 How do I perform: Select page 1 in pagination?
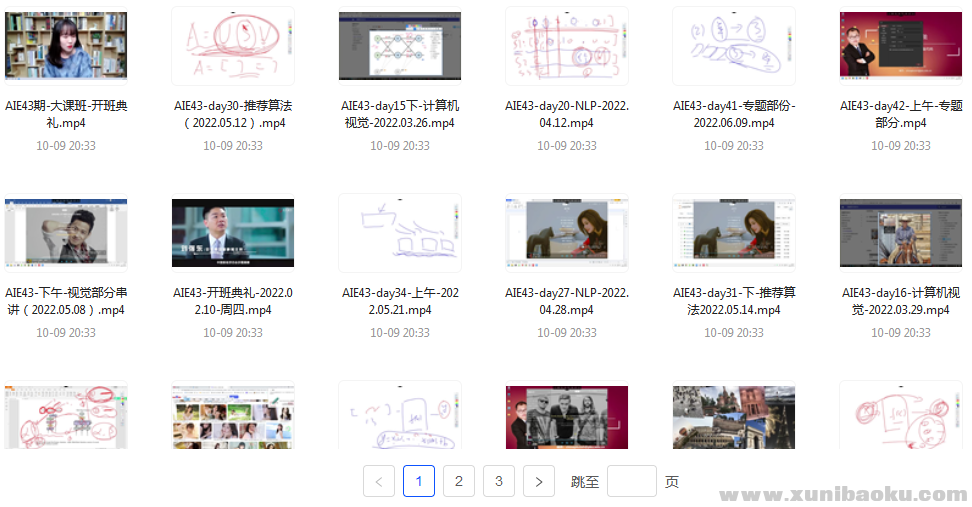pos(418,481)
